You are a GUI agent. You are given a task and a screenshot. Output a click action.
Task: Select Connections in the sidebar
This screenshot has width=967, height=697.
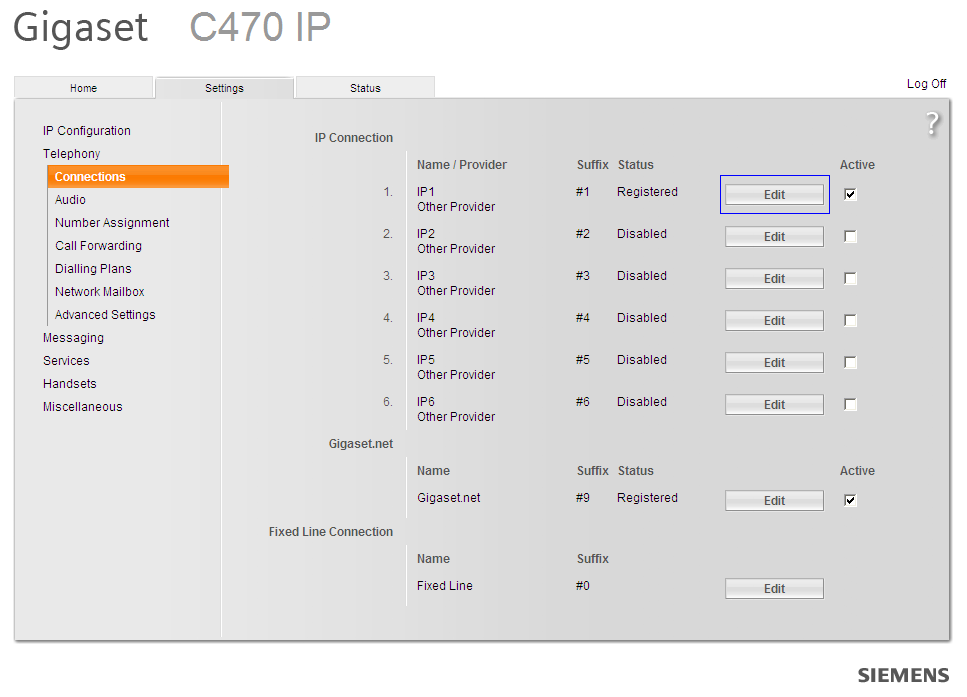(138, 176)
